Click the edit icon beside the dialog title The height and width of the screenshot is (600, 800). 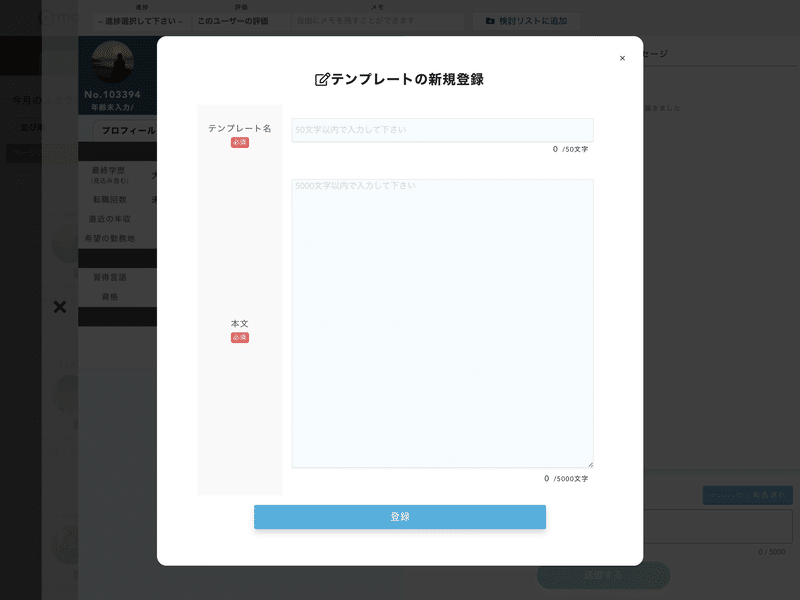click(322, 80)
